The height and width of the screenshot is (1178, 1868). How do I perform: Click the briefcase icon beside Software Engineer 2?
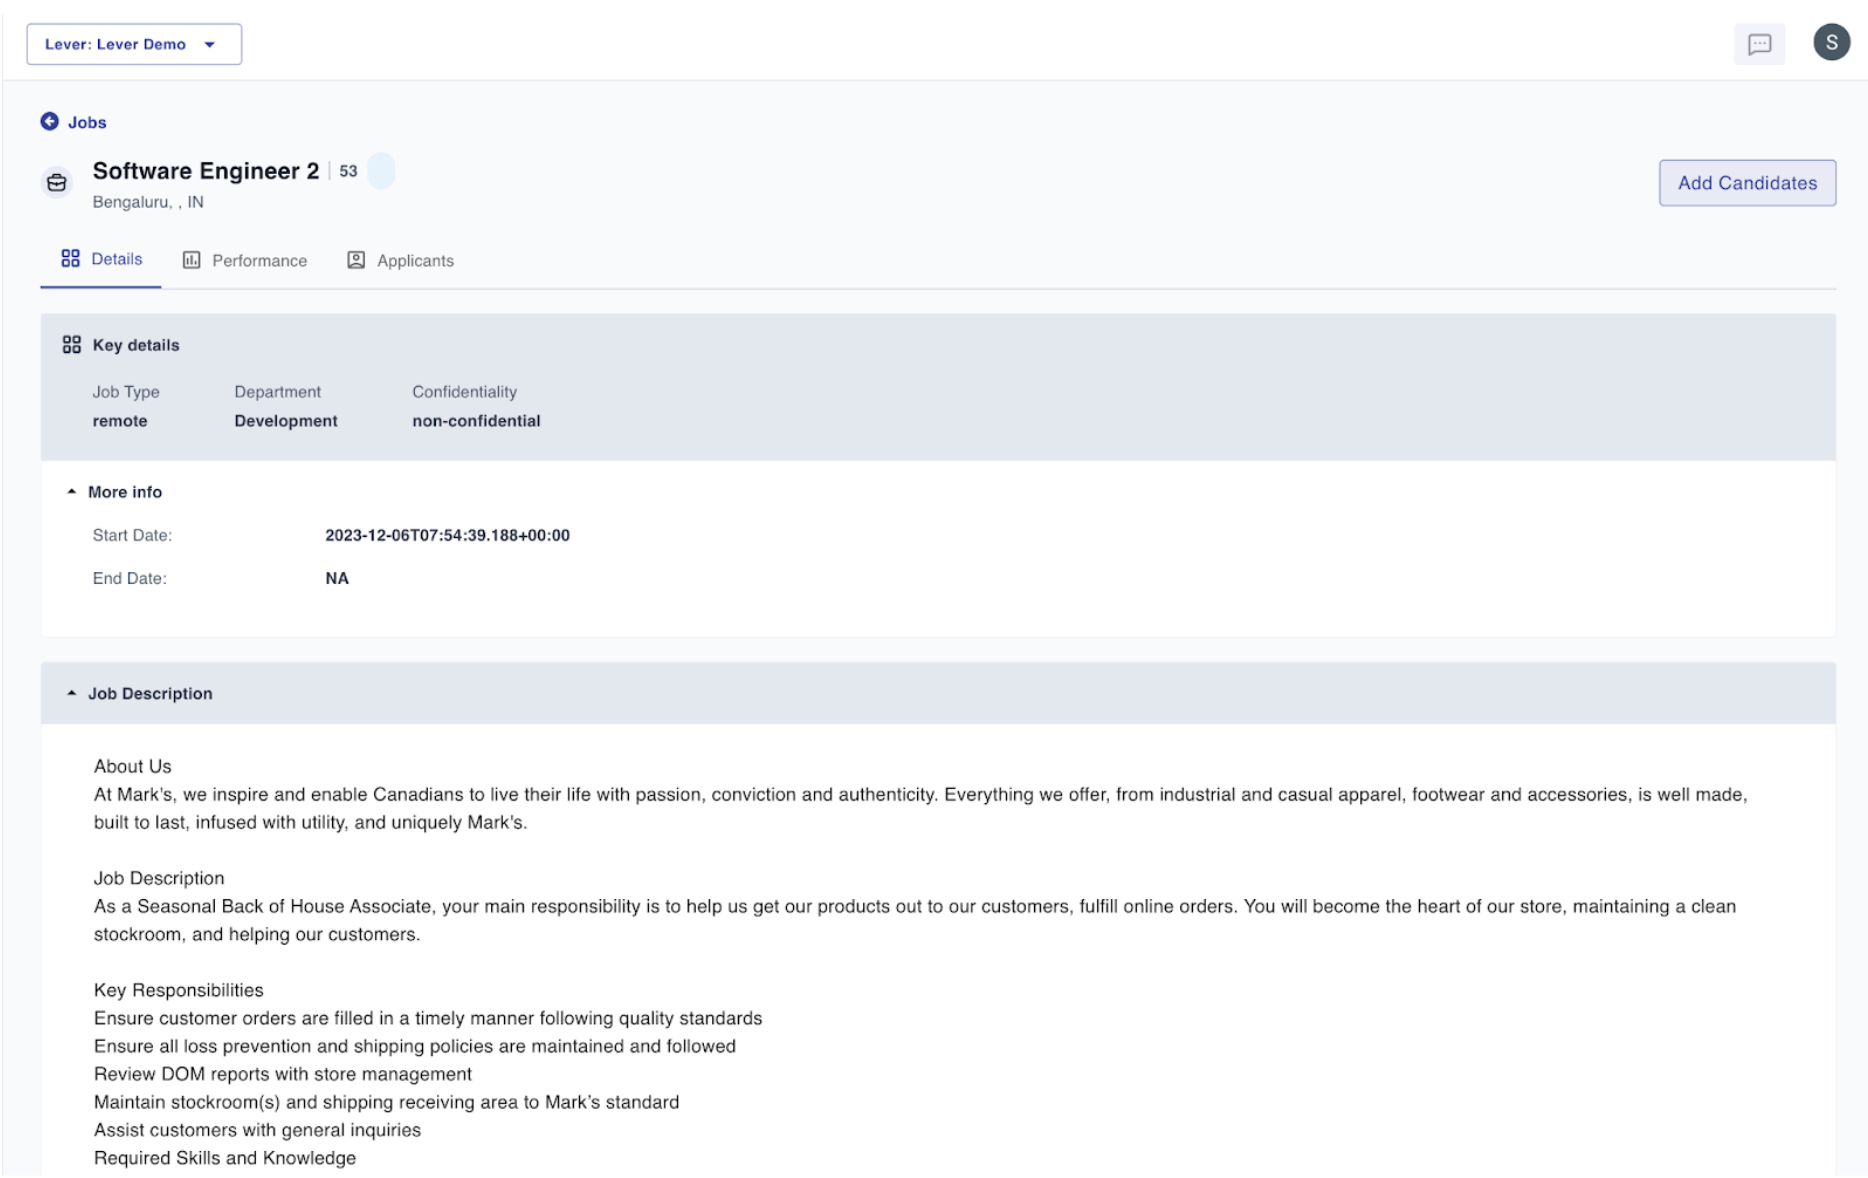57,183
